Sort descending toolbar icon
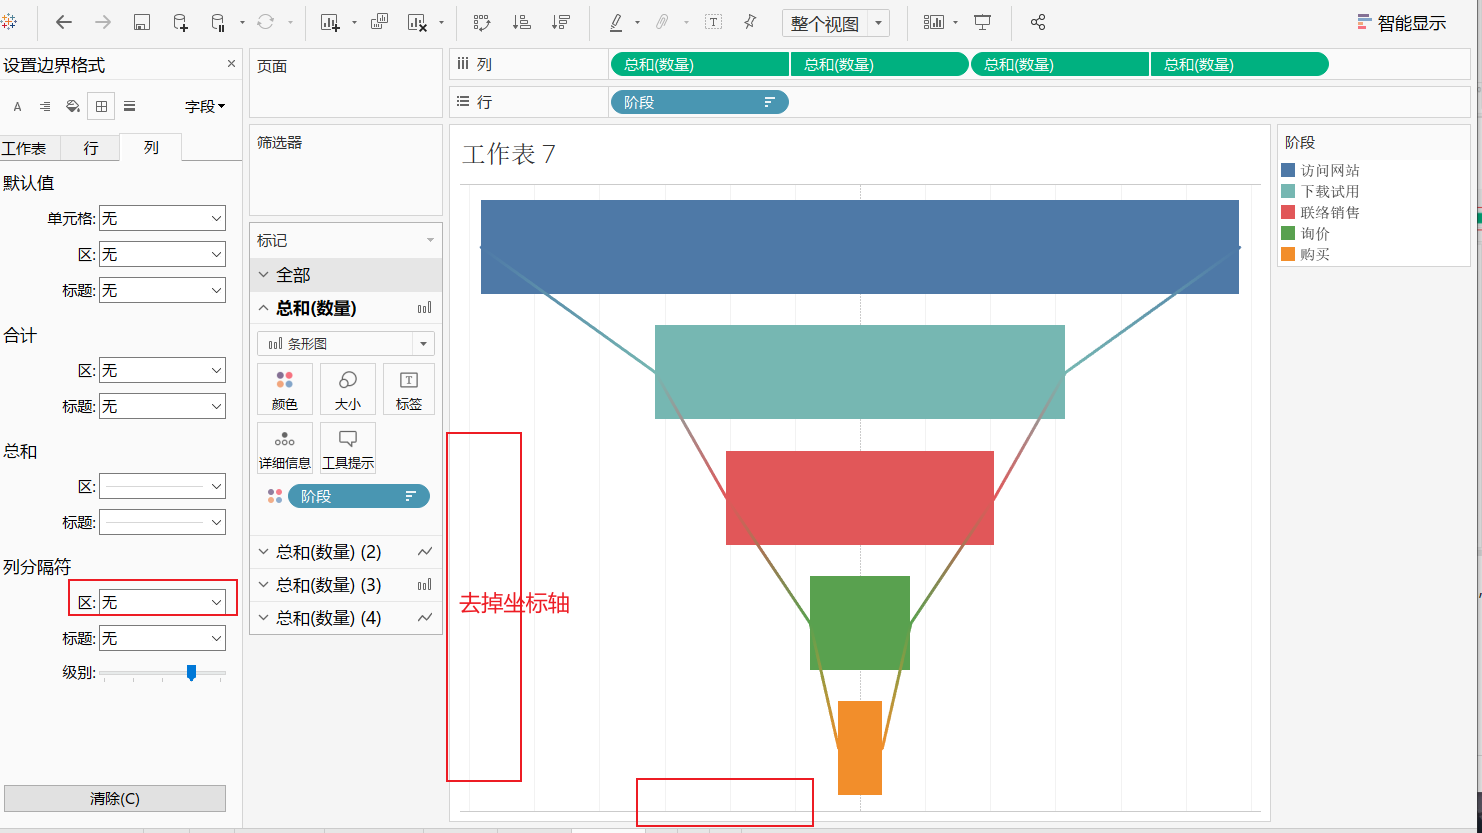Viewport: 1482px width, 833px height. (561, 22)
